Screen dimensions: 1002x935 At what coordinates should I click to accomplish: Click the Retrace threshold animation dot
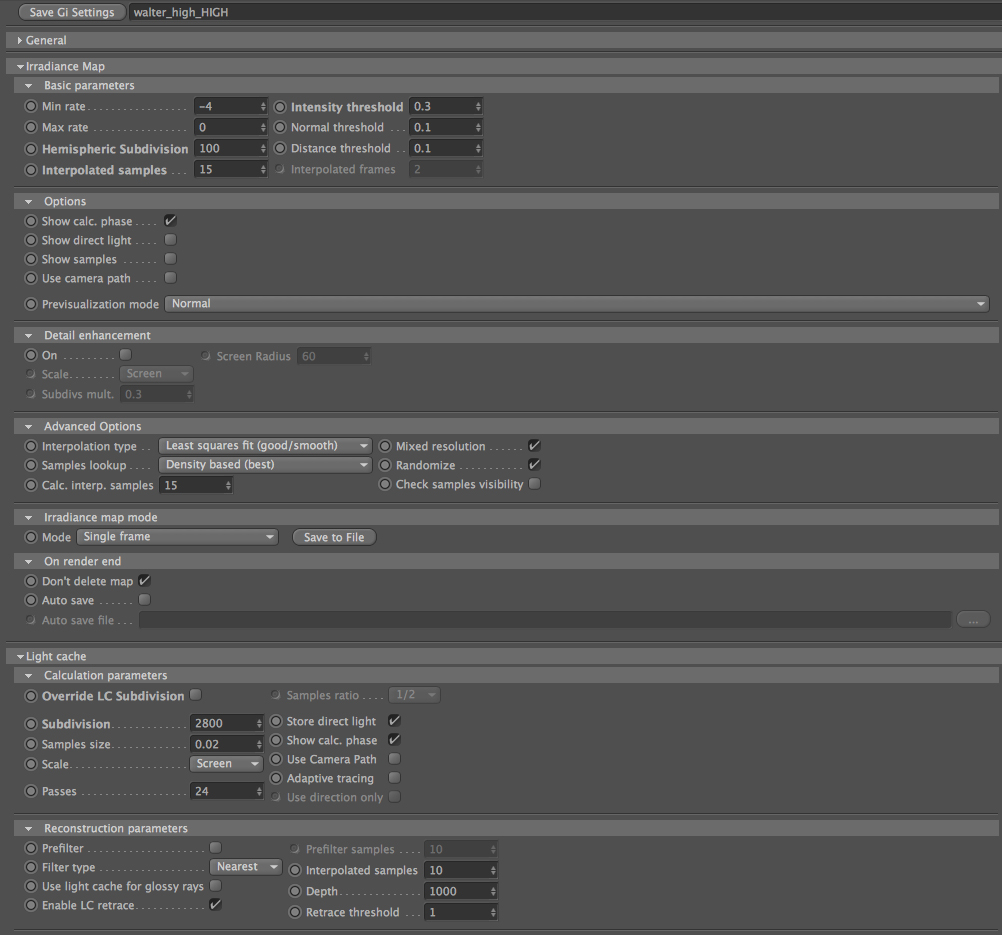(x=295, y=912)
